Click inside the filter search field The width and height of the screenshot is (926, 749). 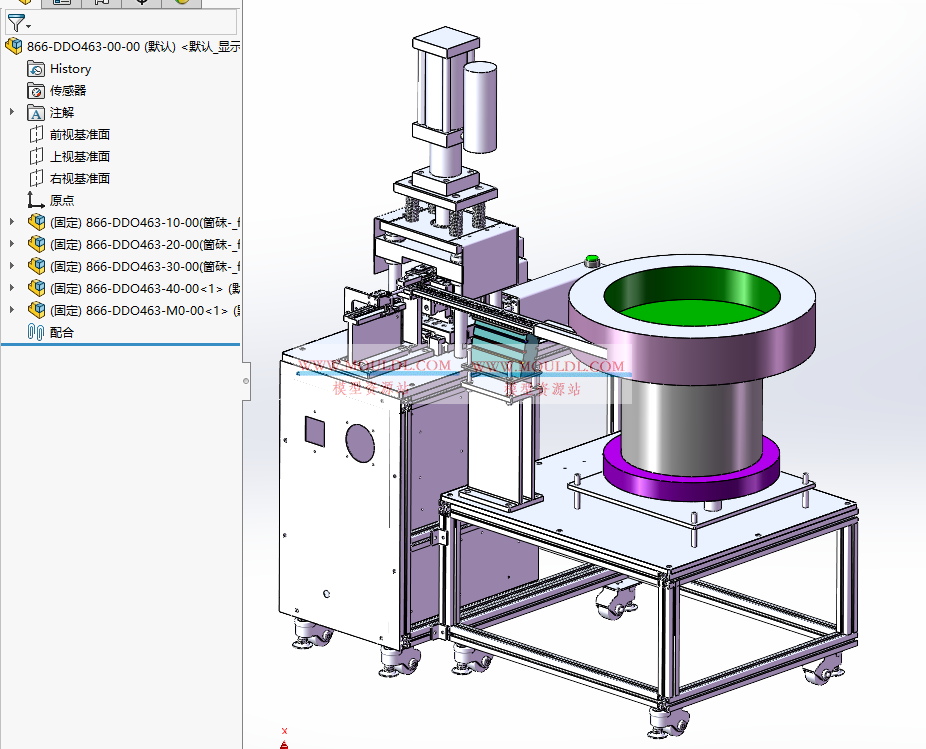click(130, 22)
